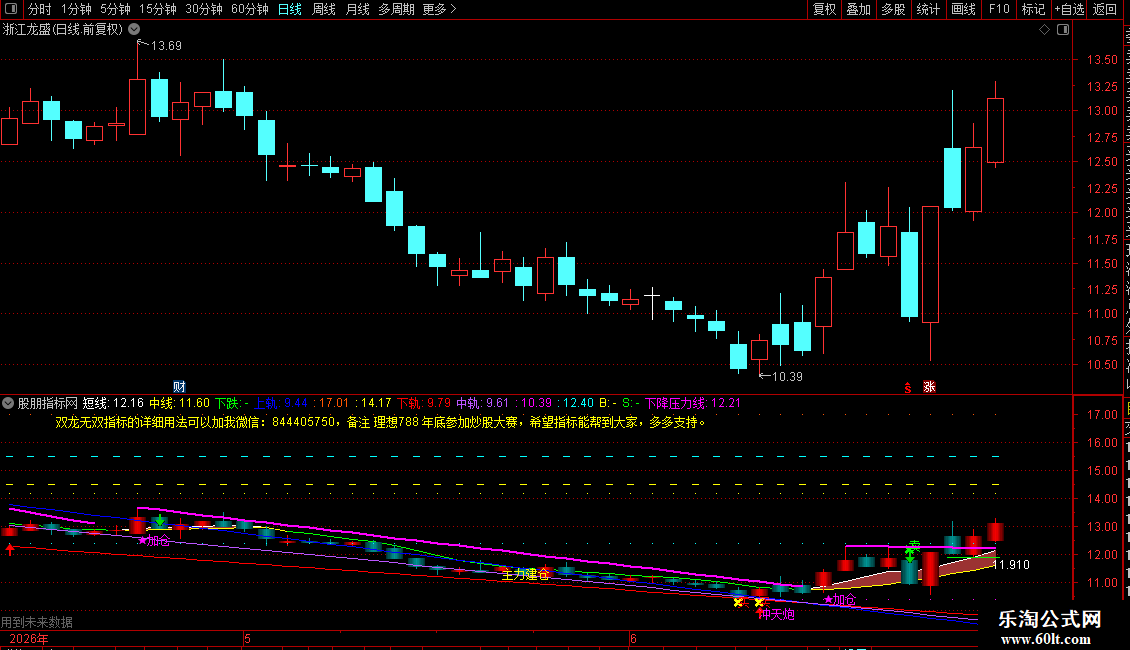Click the 2026年 timeline label

click(29, 638)
